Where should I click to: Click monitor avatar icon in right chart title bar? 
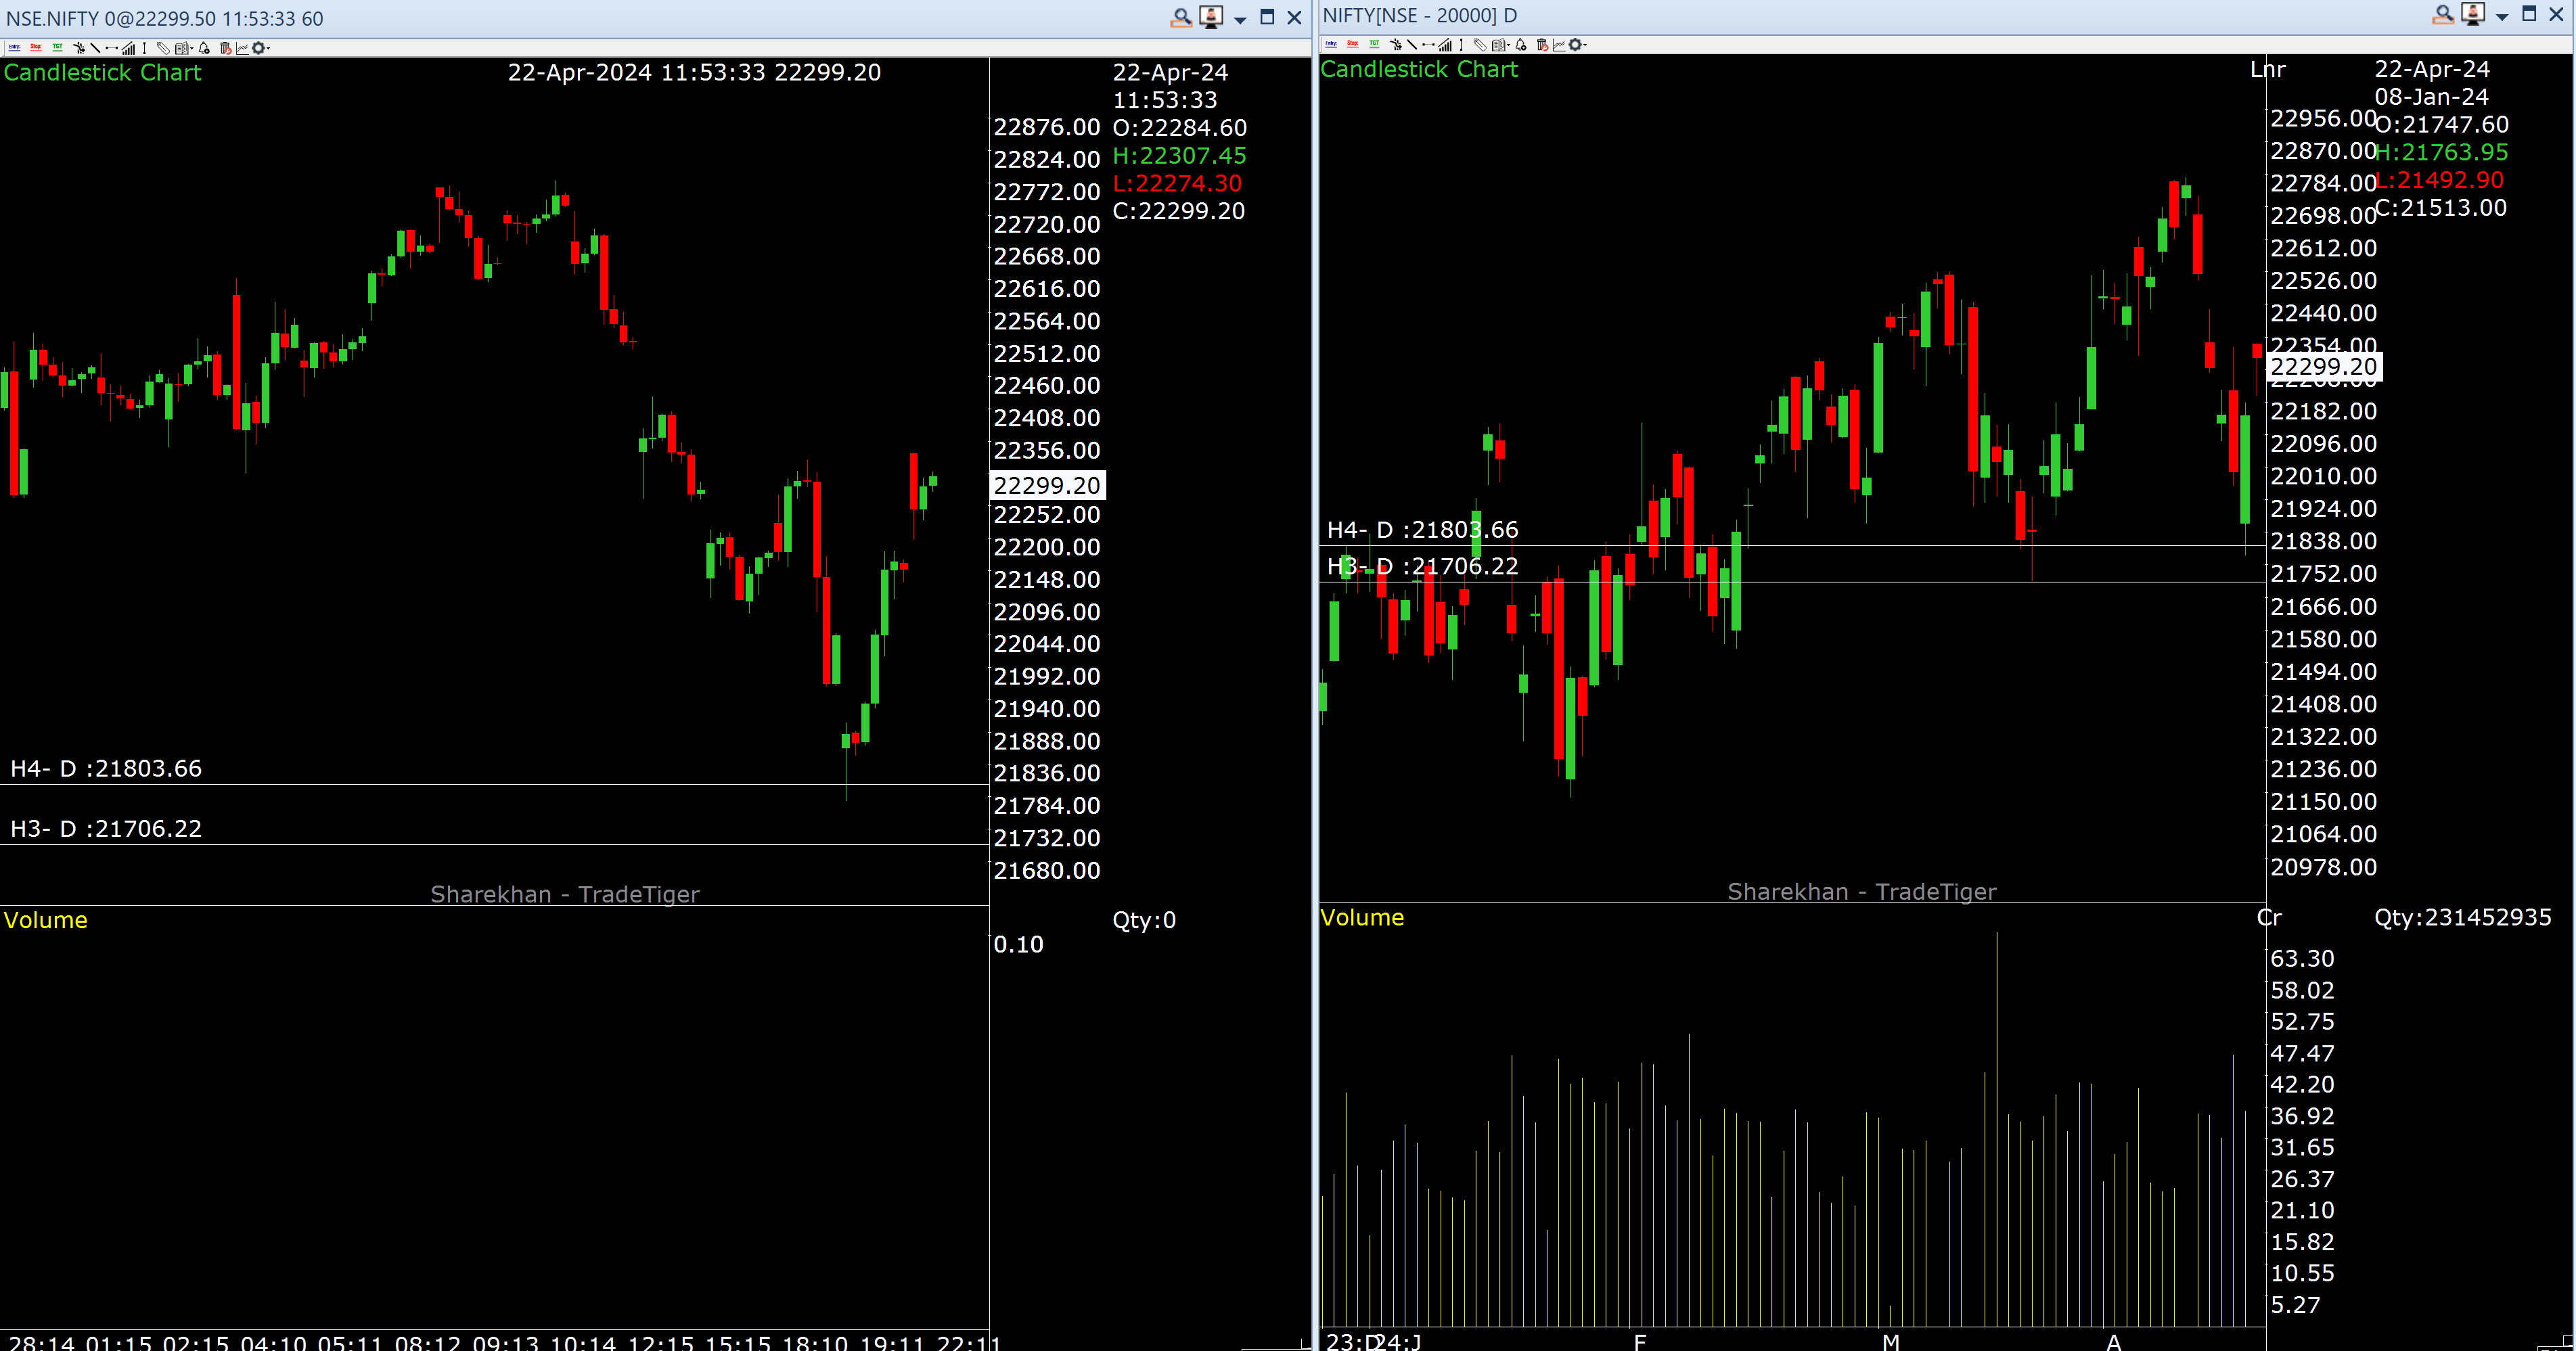[2473, 14]
